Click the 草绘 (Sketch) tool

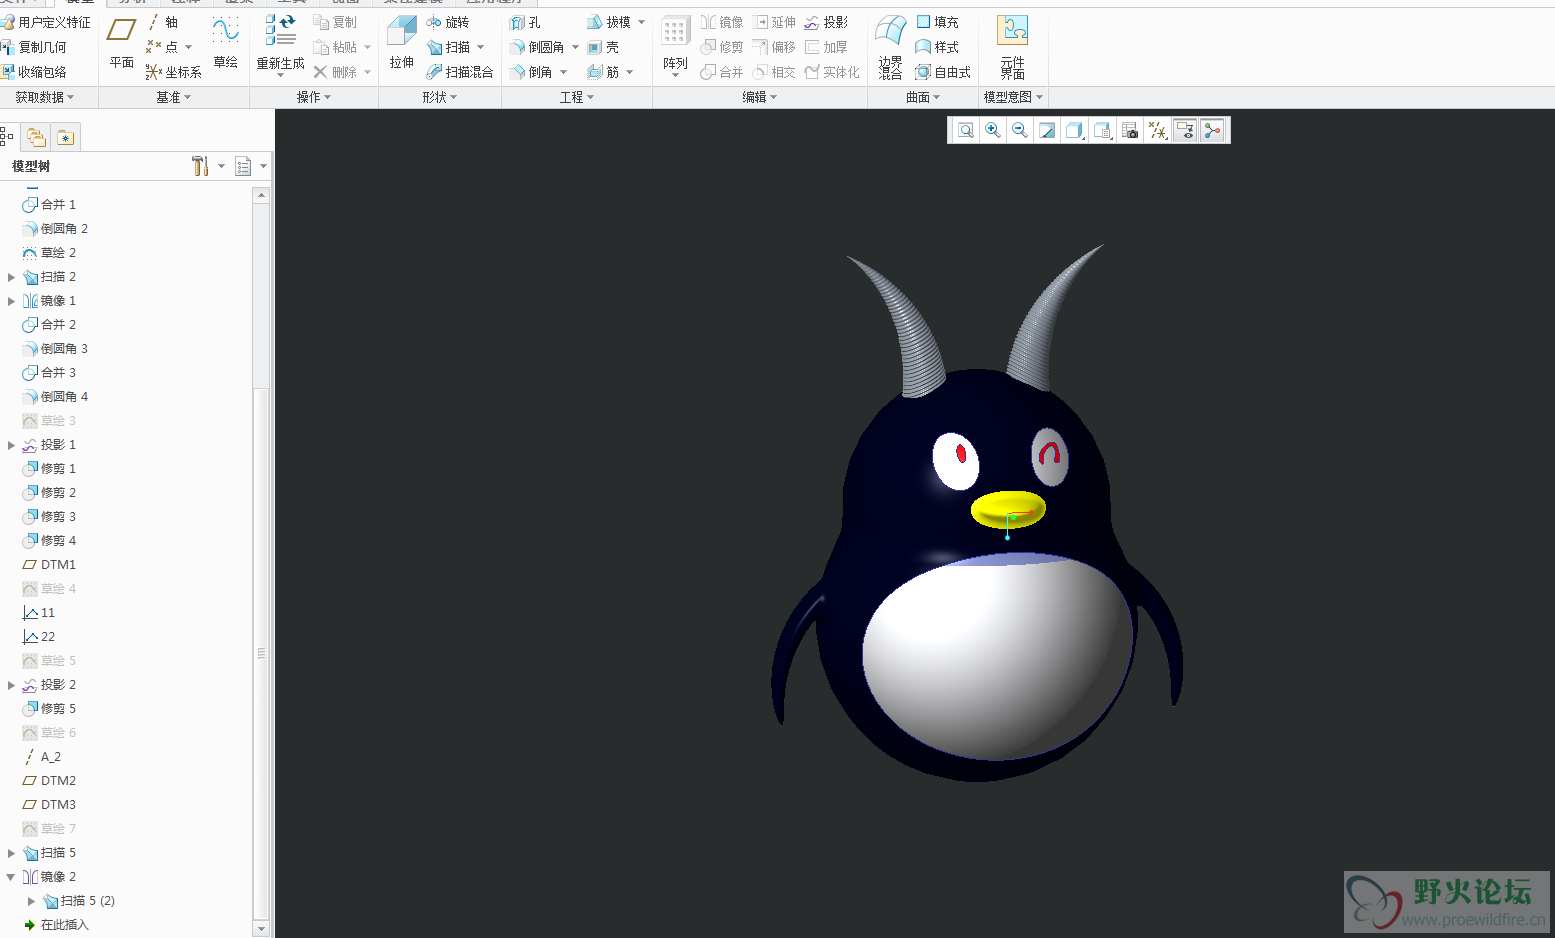(226, 43)
